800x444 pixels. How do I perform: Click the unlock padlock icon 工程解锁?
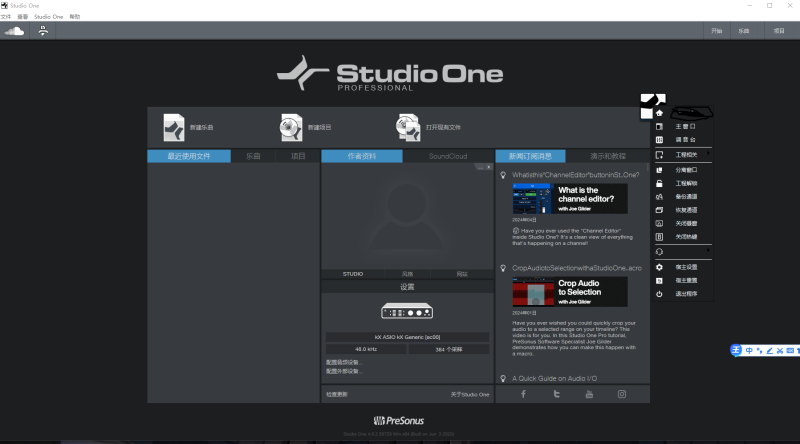click(x=659, y=183)
